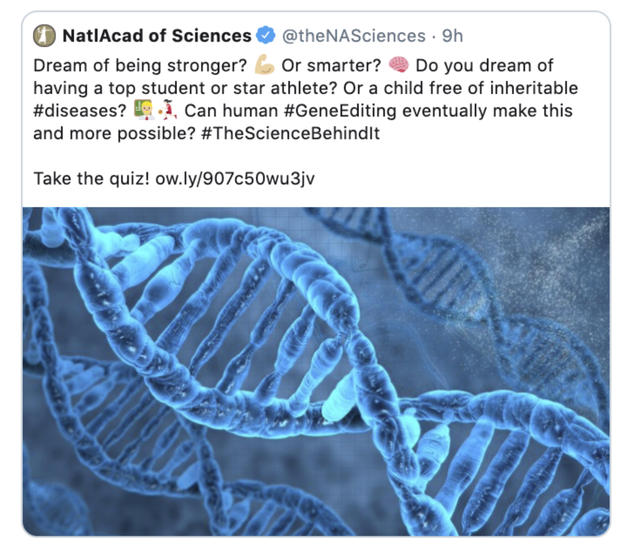The width and height of the screenshot is (620, 550).
Task: Open the #diseases hashtag
Action: click(x=77, y=110)
